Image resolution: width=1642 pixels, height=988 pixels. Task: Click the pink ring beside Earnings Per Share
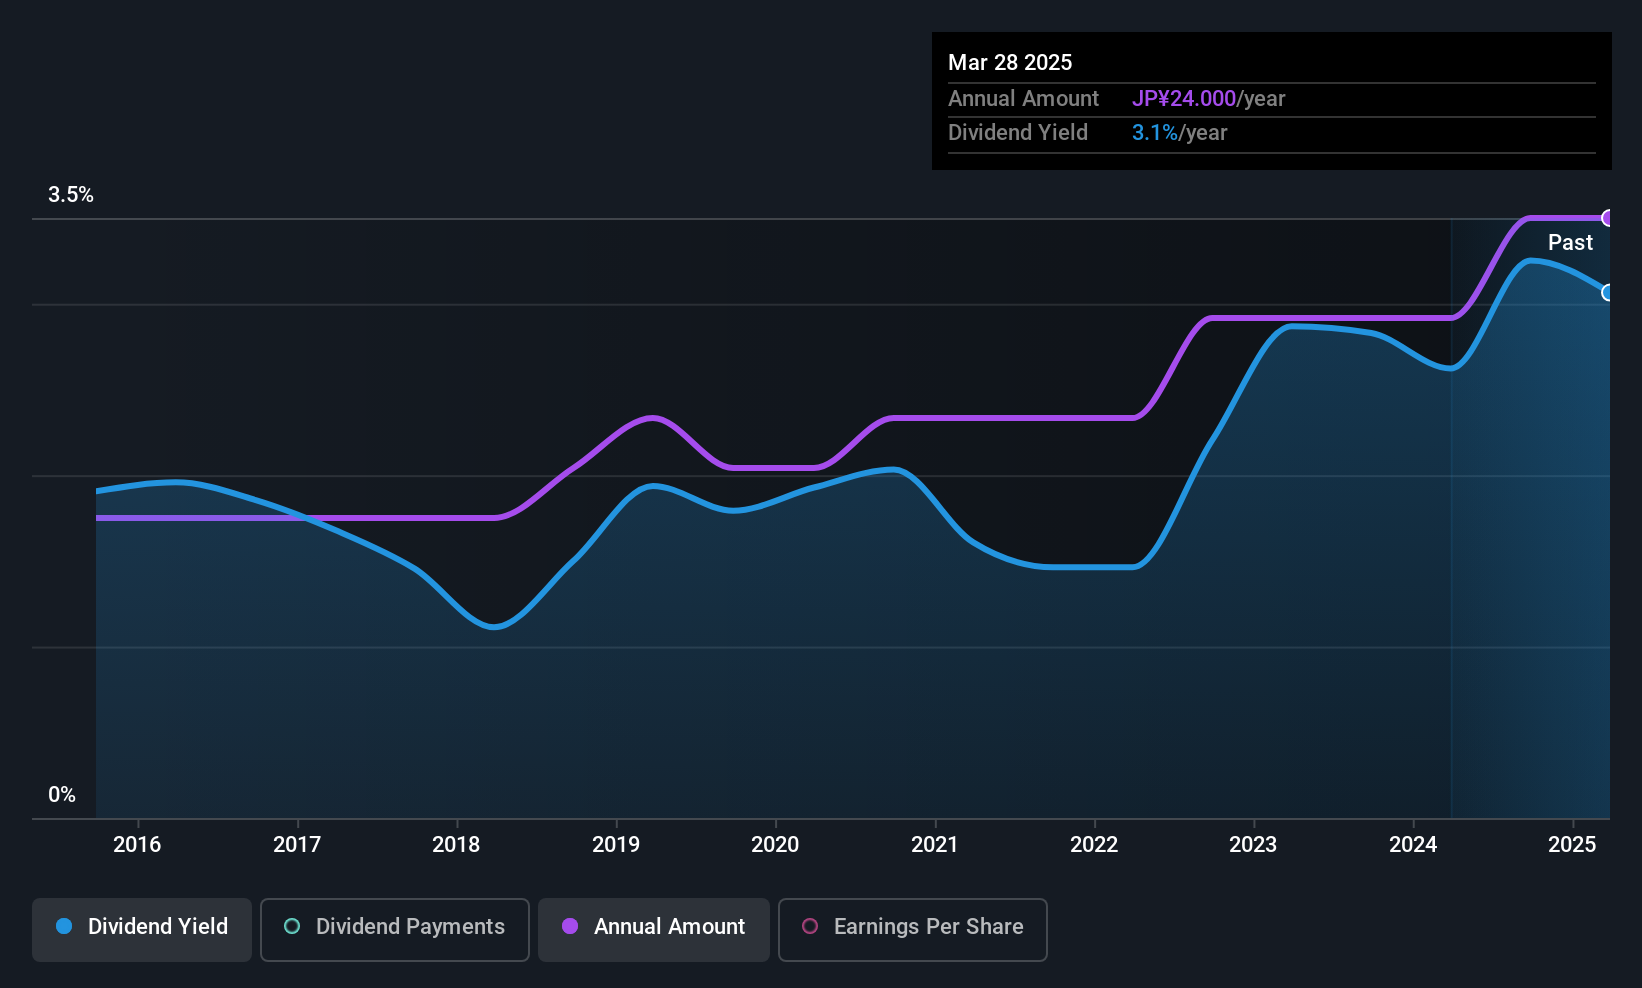coord(810,927)
